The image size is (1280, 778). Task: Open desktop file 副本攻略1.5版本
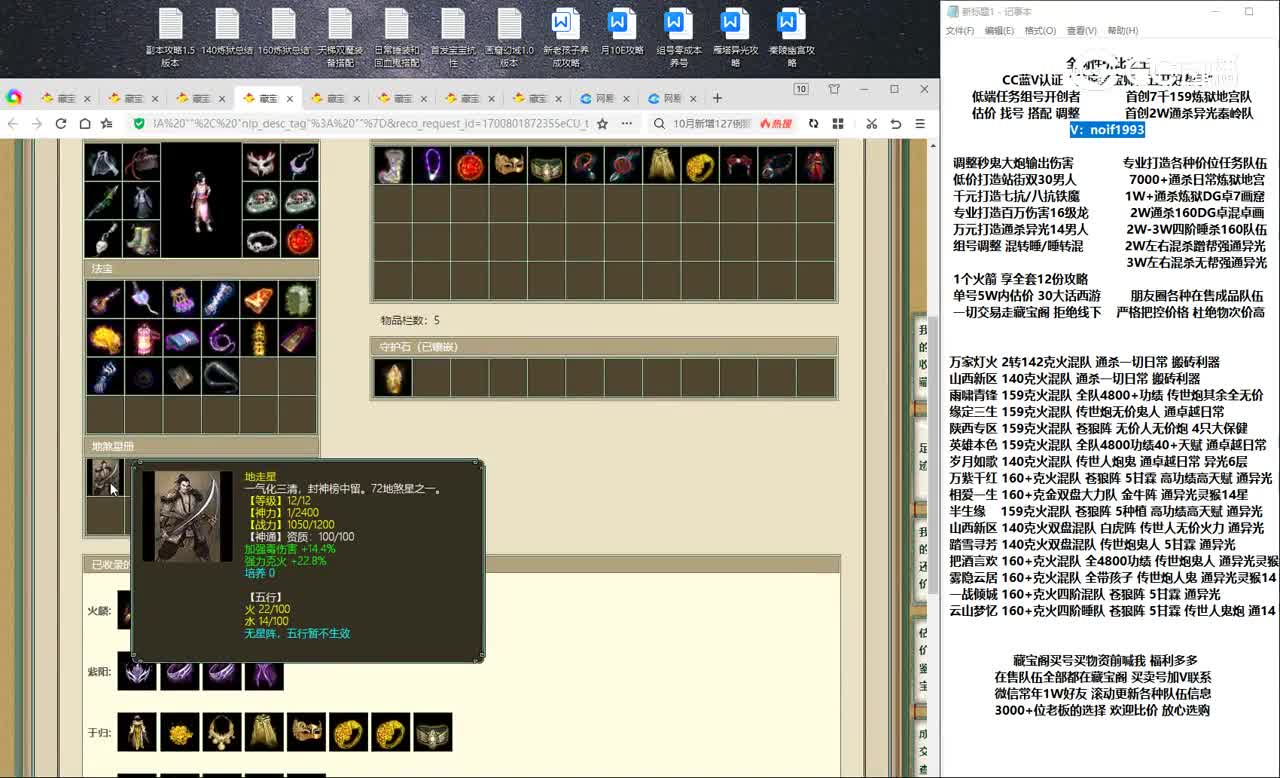coord(170,38)
